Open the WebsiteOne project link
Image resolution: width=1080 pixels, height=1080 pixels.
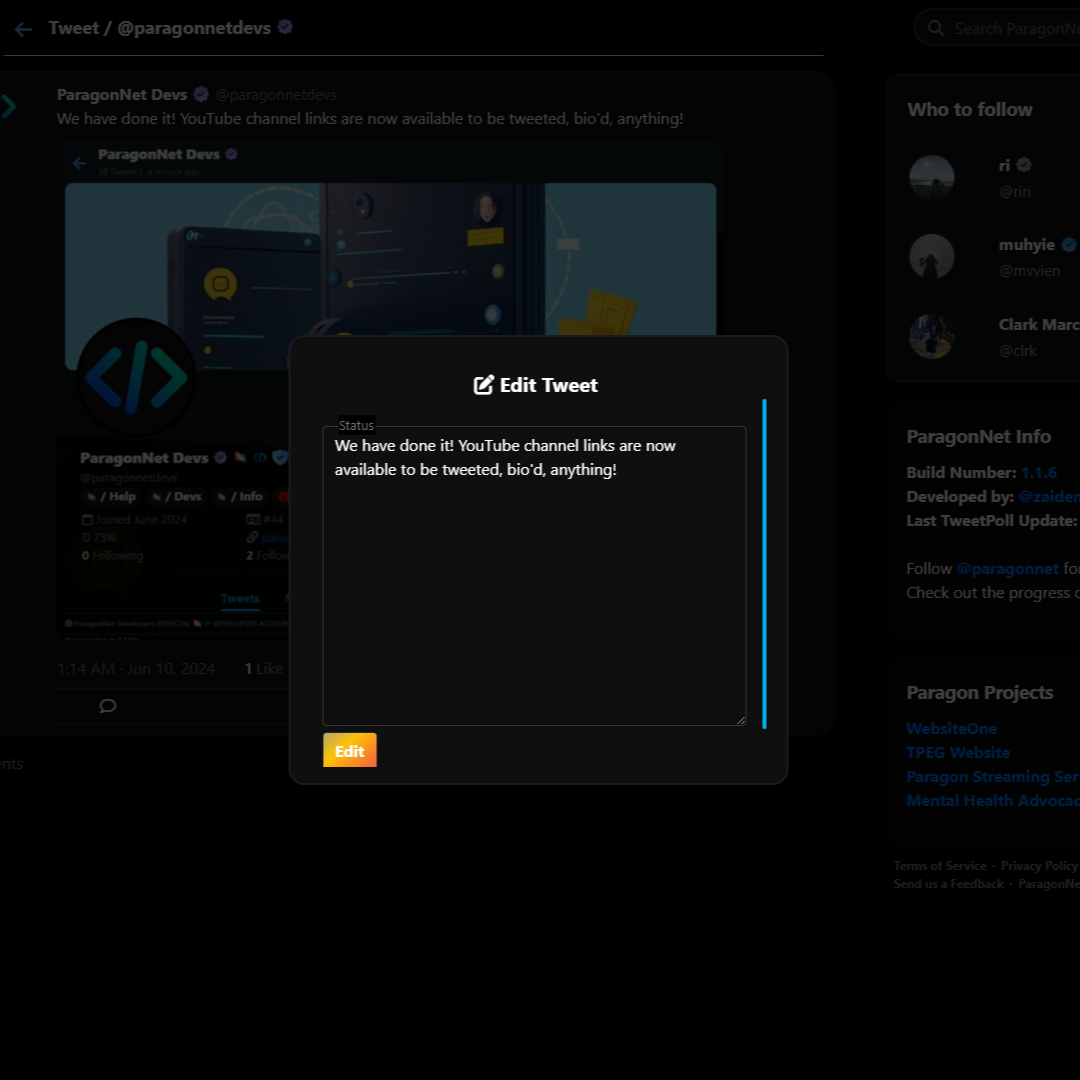click(951, 728)
